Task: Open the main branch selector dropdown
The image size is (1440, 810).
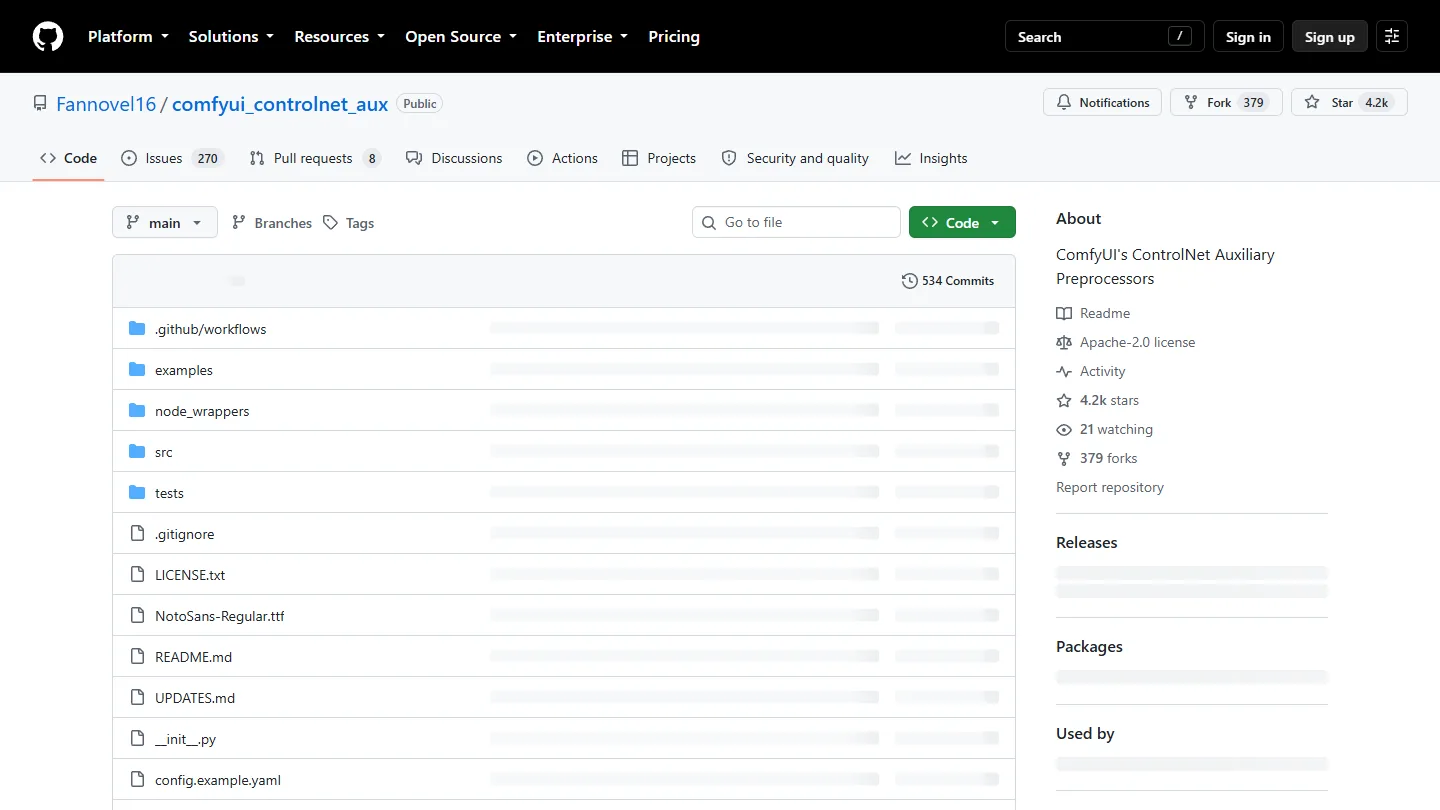Action: pos(165,222)
